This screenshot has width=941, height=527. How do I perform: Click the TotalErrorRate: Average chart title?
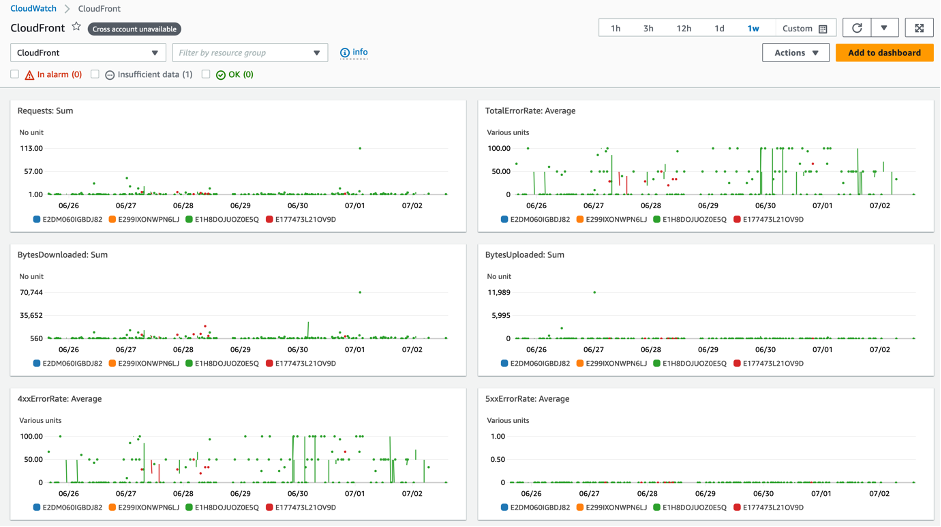click(x=530, y=111)
